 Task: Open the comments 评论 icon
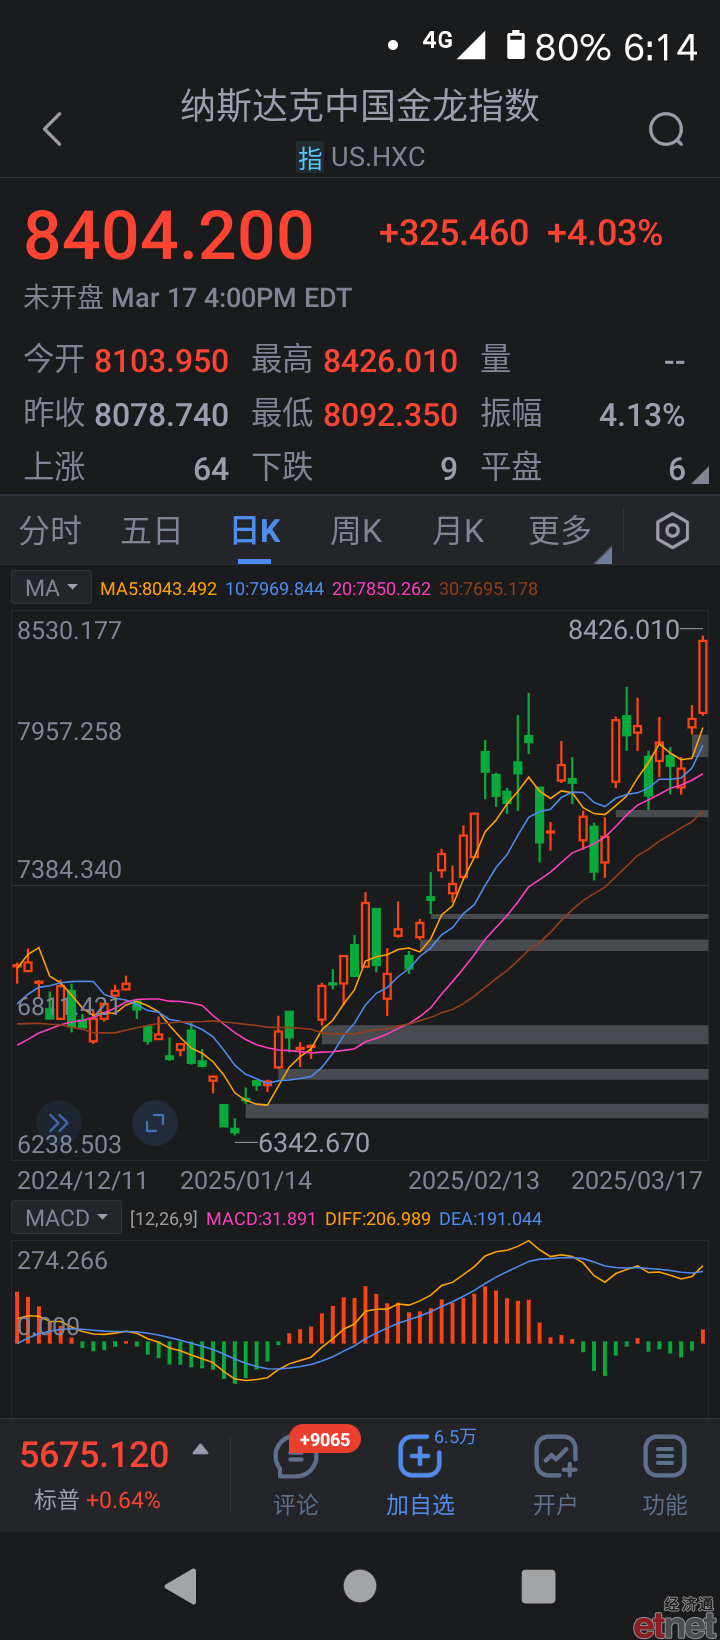tap(296, 1458)
